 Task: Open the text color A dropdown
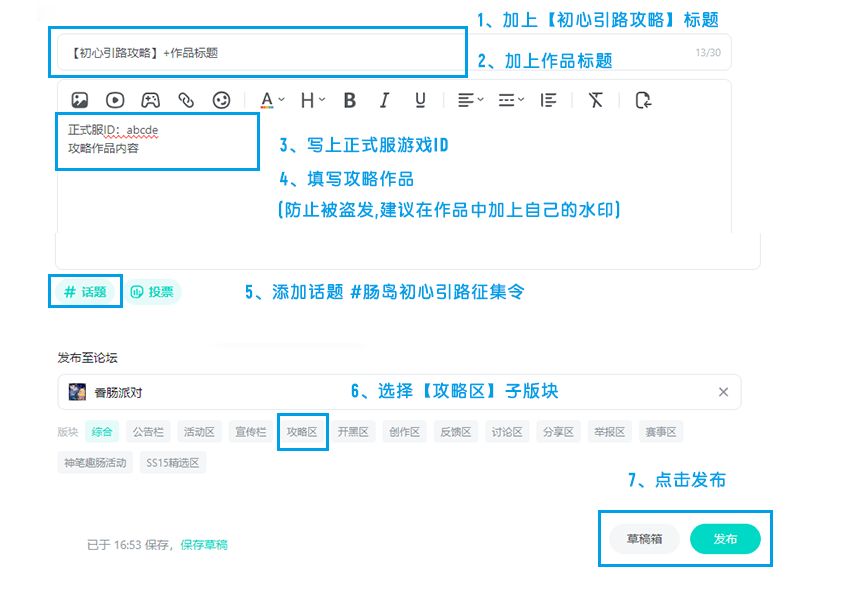coord(272,100)
